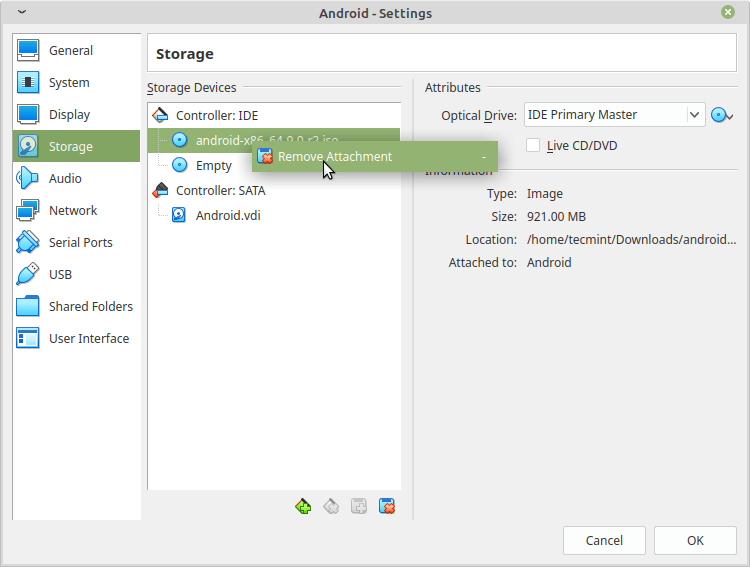Click the remove attachment icon below storage list

387,507
